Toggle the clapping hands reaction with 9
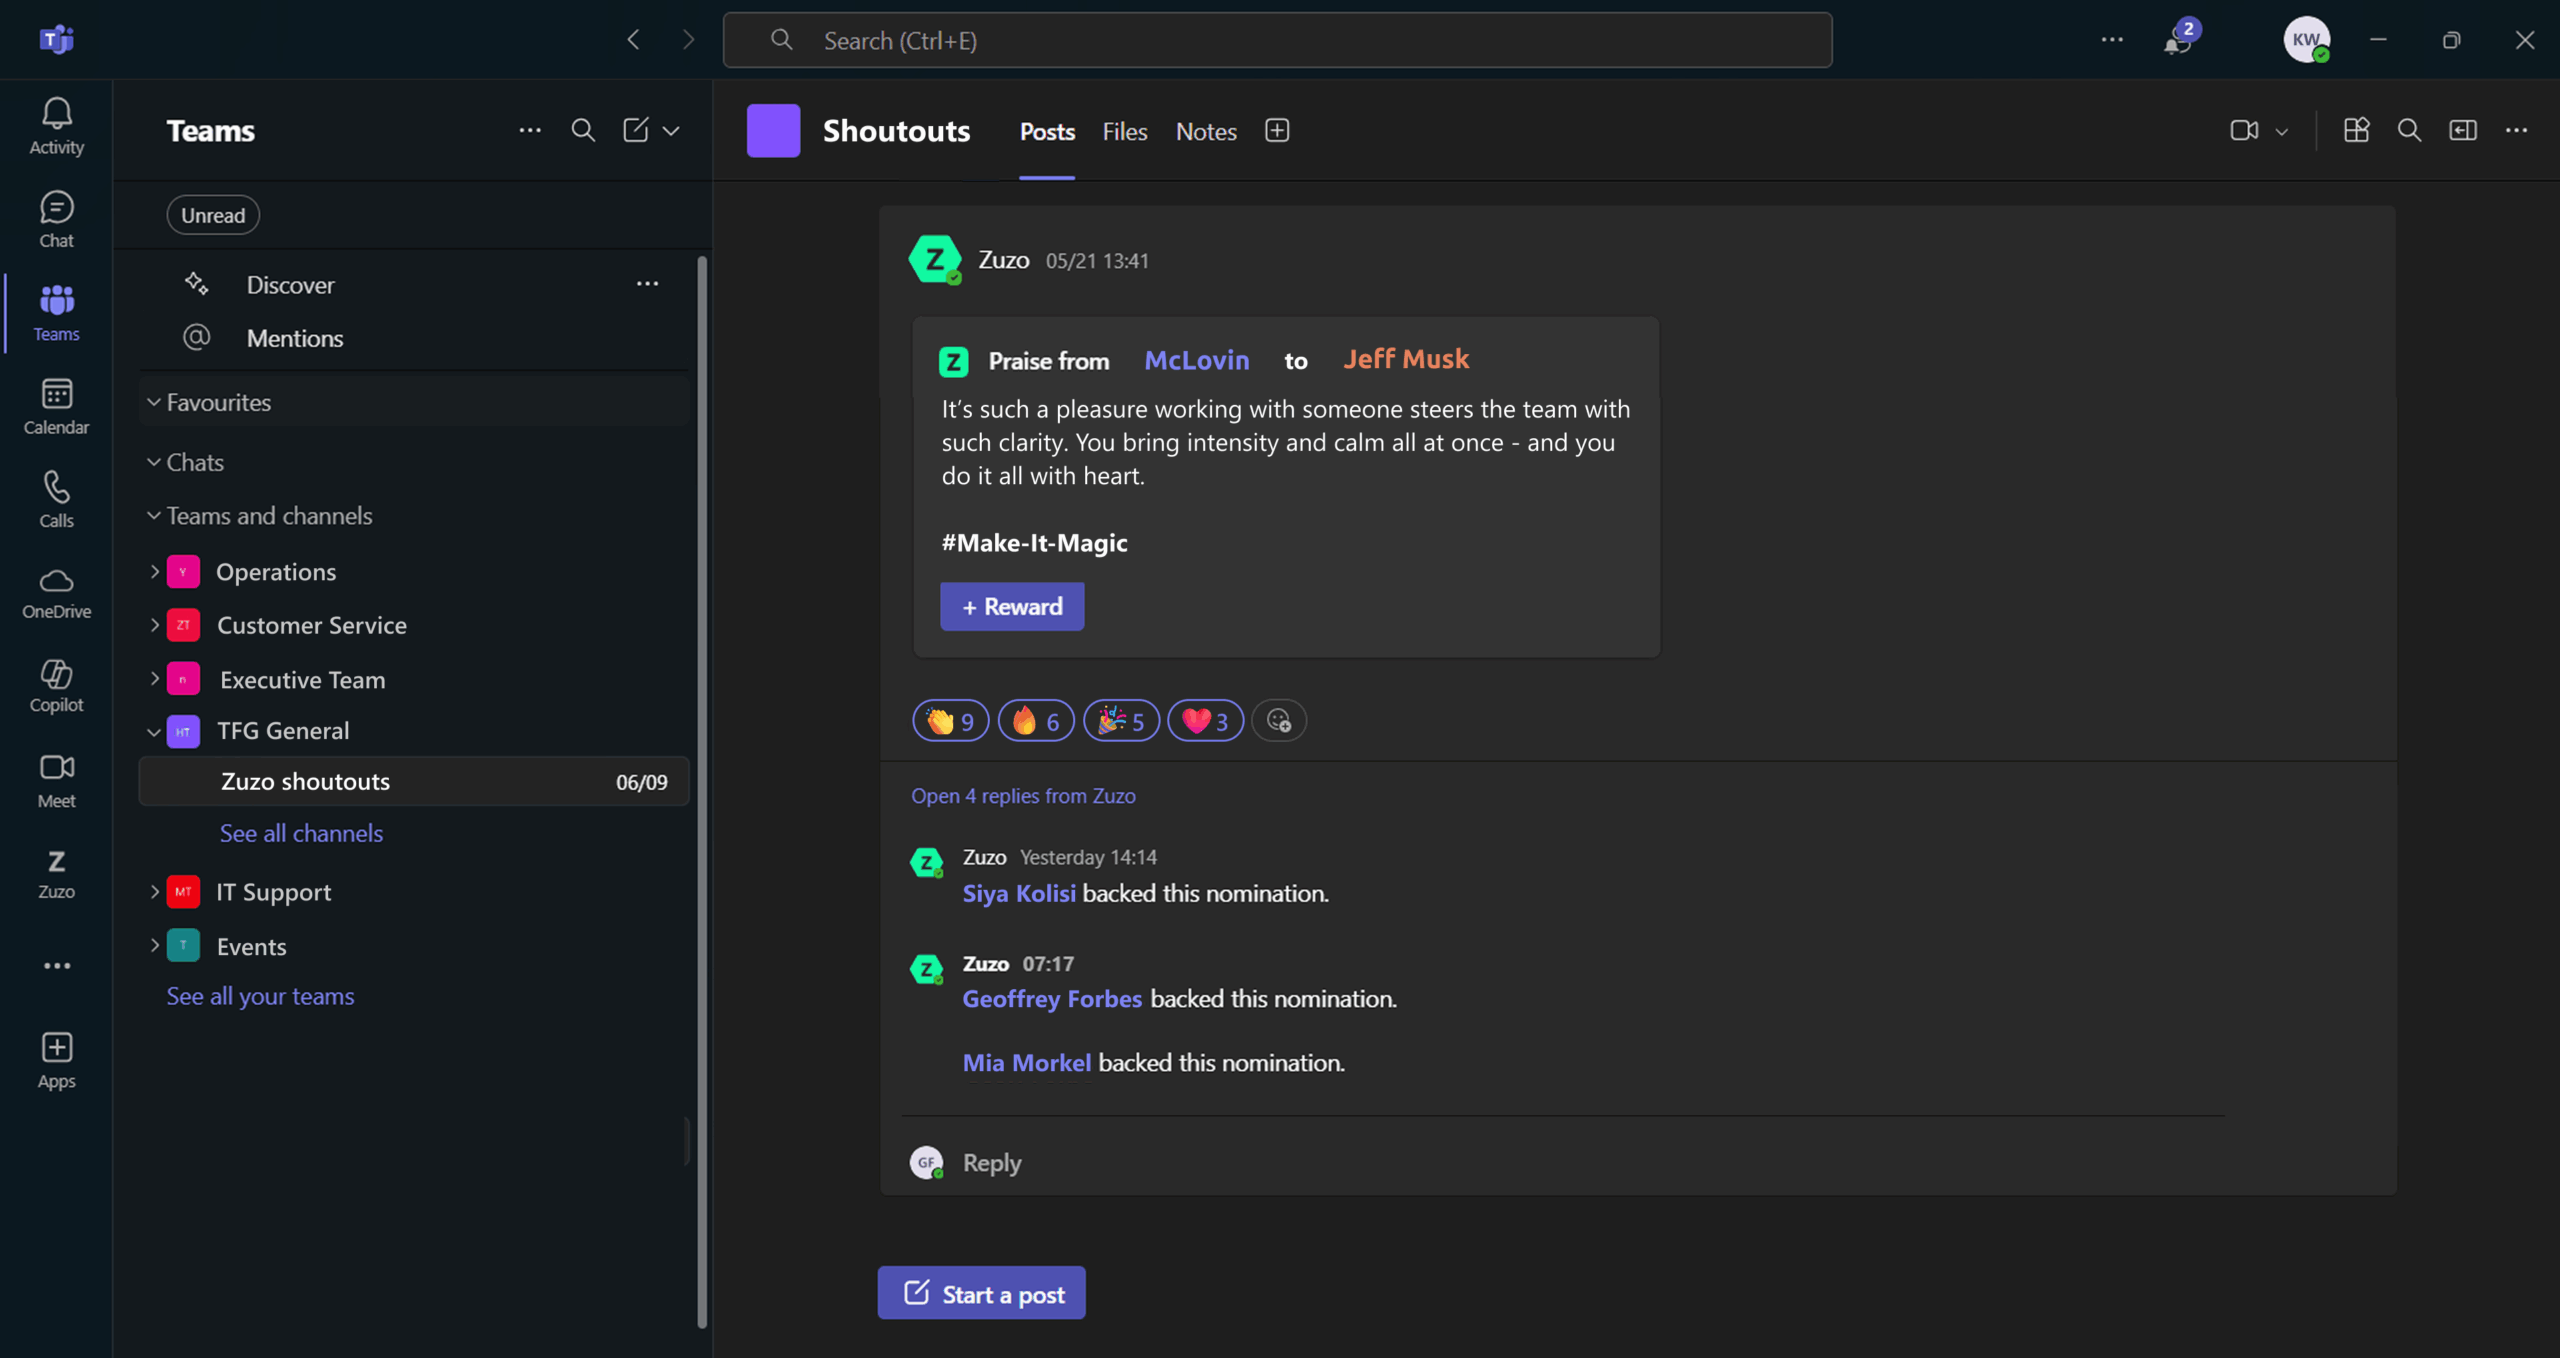Image resolution: width=2560 pixels, height=1358 pixels. click(950, 720)
